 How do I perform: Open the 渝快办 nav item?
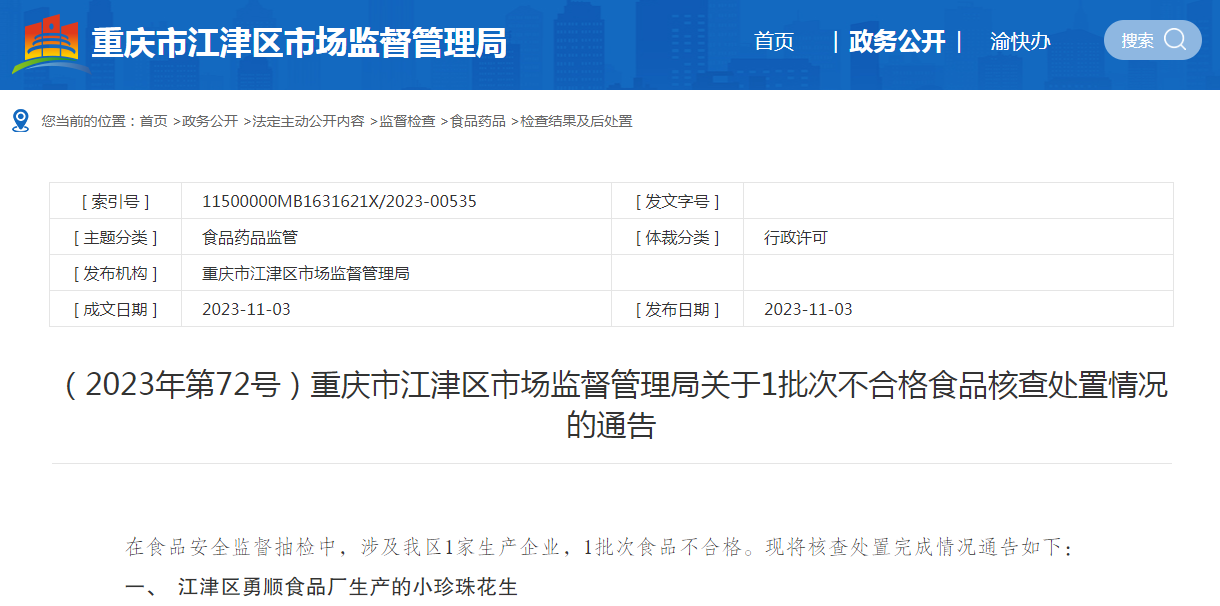1020,42
